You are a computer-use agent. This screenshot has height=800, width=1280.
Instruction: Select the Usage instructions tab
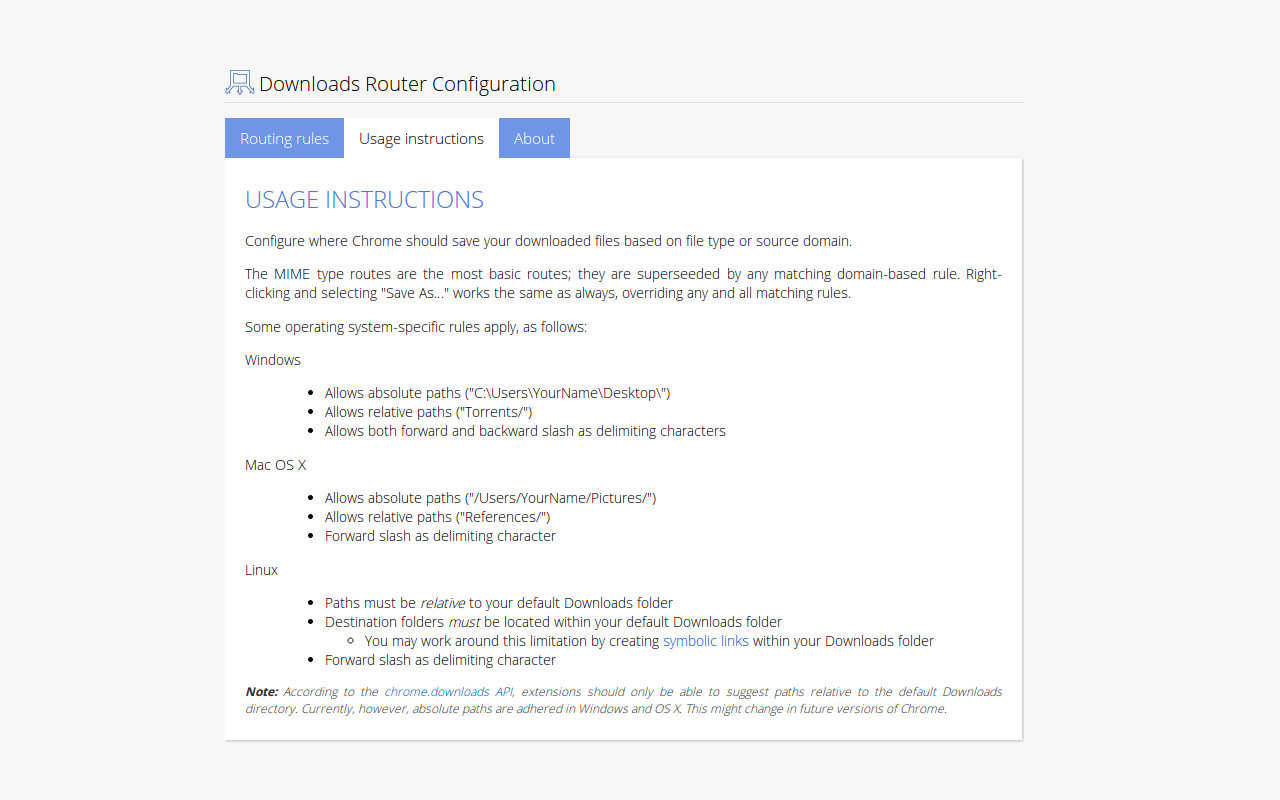coord(421,138)
